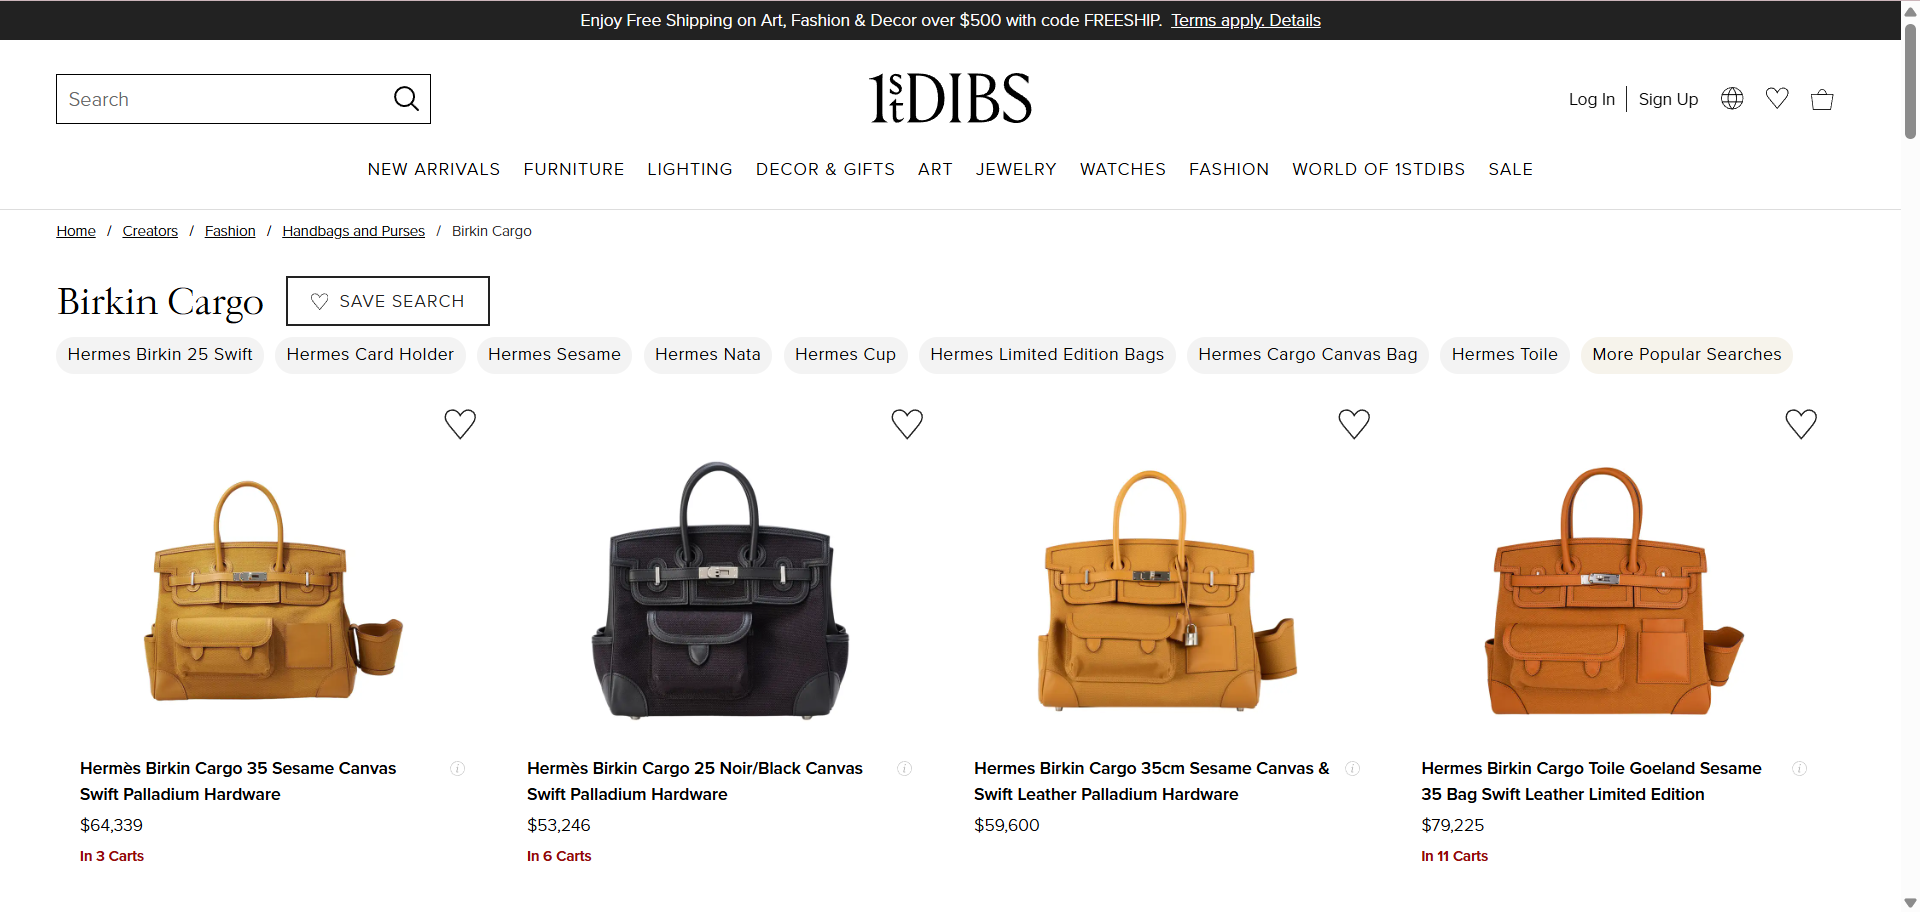Favorite the Toile Goeland Sesame 35 bag
Image resolution: width=1920 pixels, height=912 pixels.
1801,424
